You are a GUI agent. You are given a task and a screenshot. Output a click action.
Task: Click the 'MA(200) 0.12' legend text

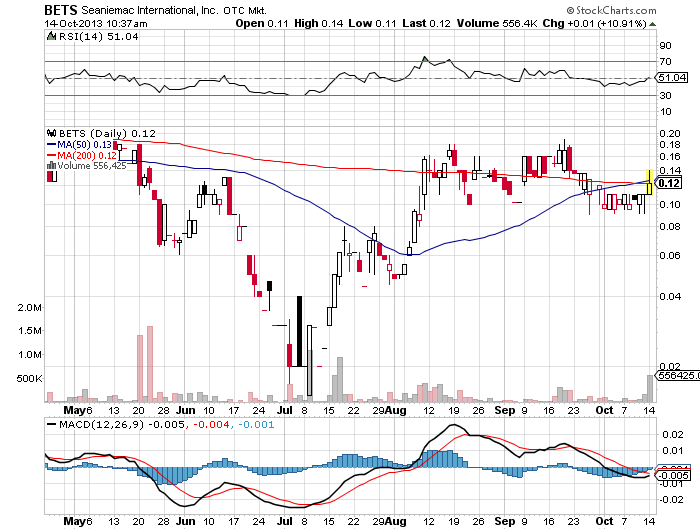coord(87,155)
